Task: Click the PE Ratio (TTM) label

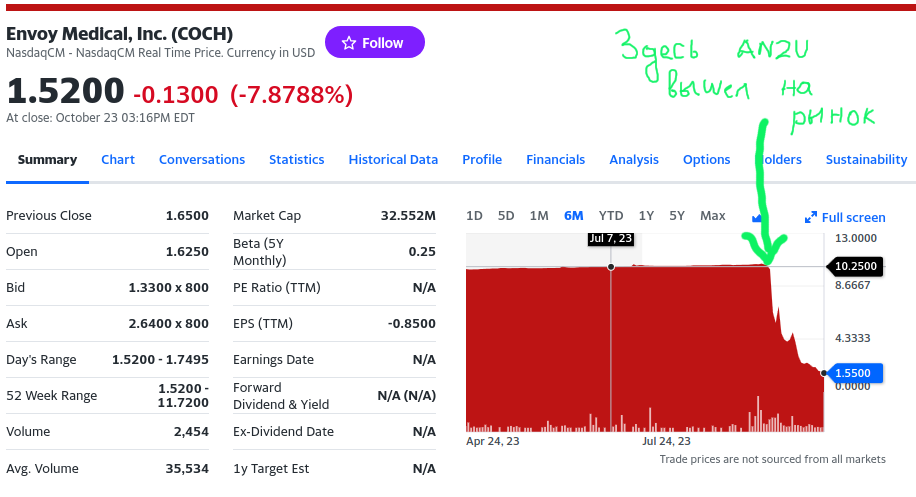Action: point(277,287)
